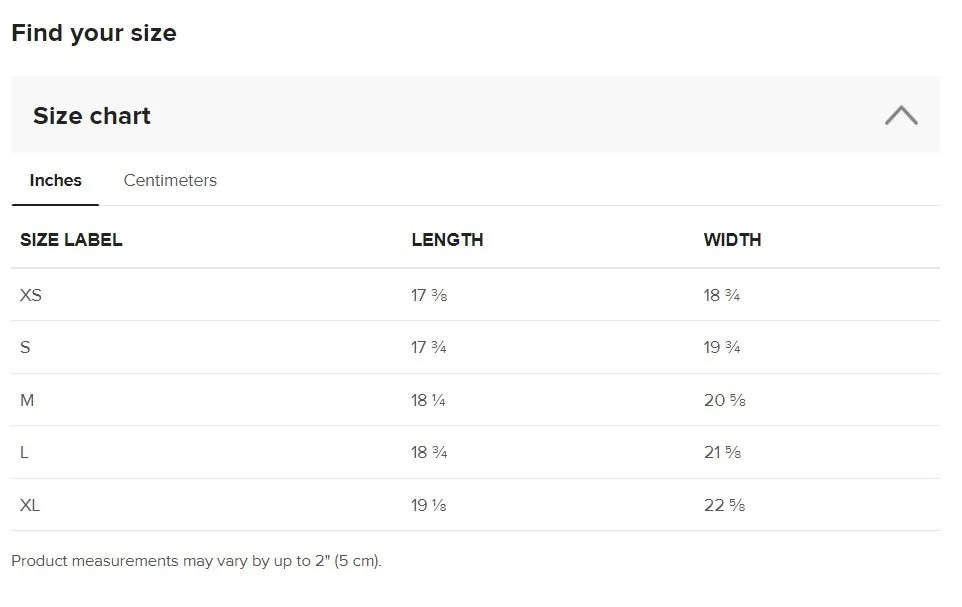Viewport: 962px width, 607px height.
Task: Select the XS size row label
Action: coord(31,295)
